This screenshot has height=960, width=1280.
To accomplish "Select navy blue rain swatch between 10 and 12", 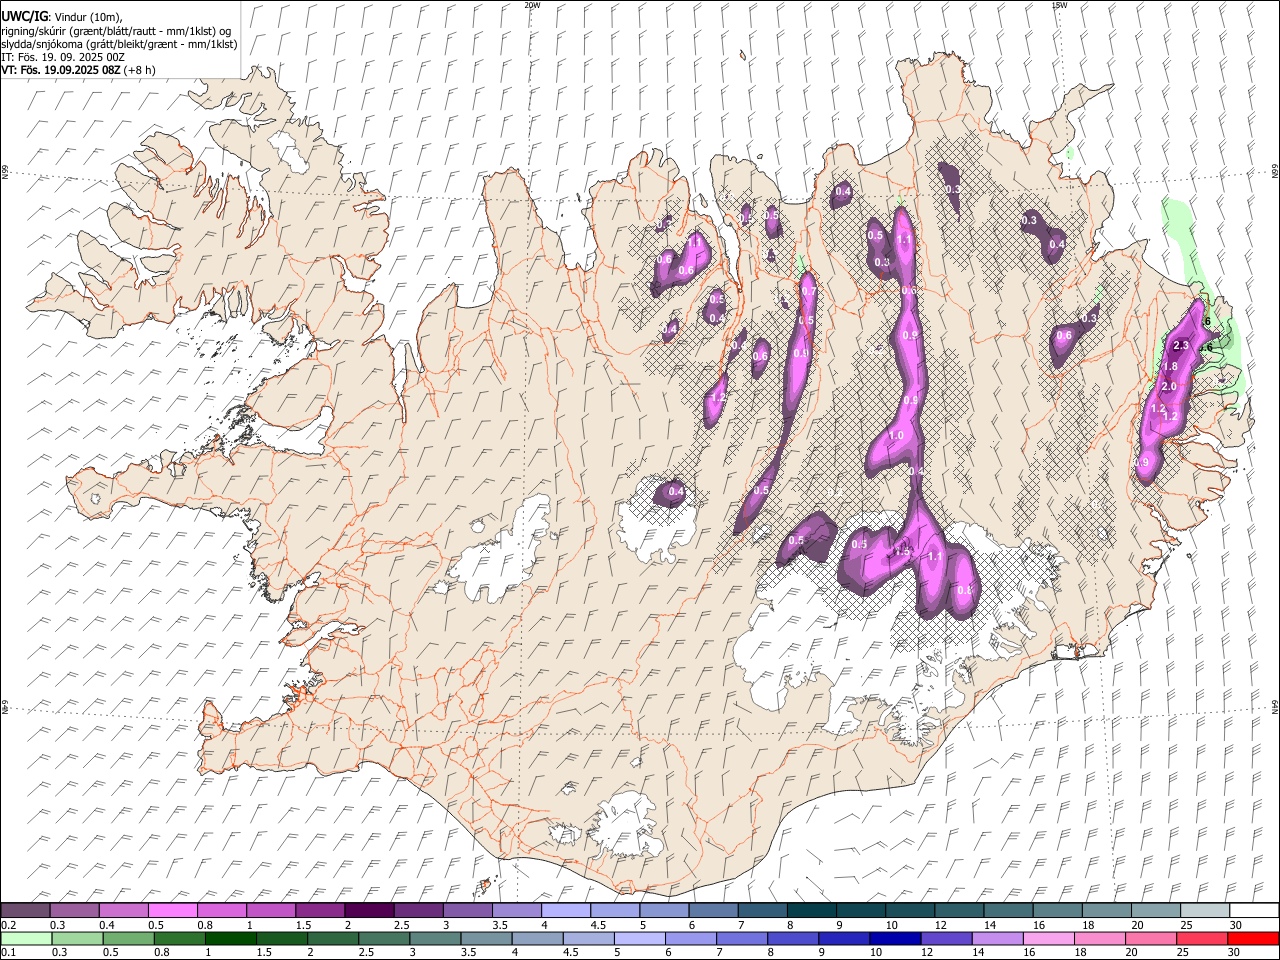I will 894,938.
